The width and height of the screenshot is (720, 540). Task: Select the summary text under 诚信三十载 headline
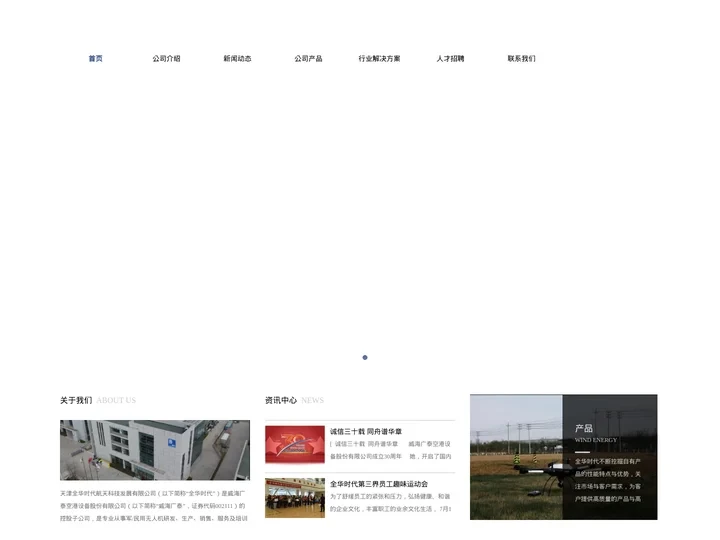[x=390, y=450]
